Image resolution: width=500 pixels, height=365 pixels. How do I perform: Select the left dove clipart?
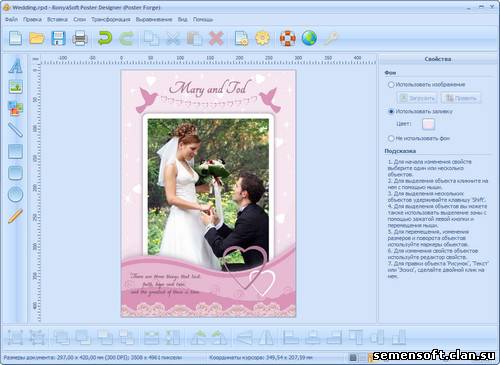click(147, 99)
